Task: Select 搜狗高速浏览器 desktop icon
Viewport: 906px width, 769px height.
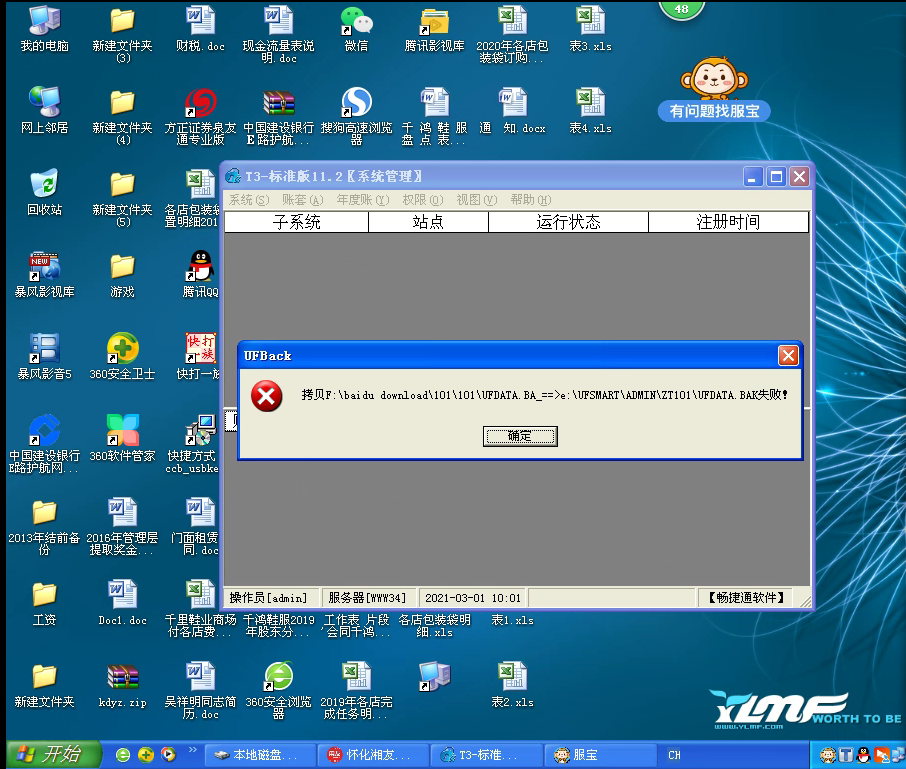Action: pyautogui.click(x=357, y=116)
